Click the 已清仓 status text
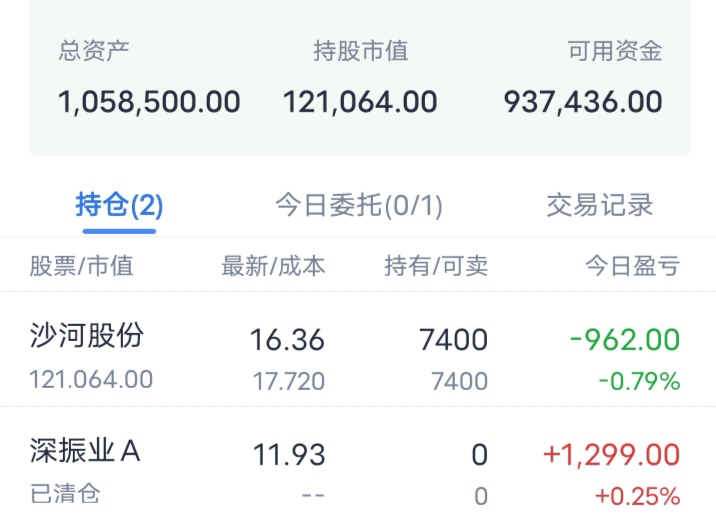This screenshot has height=520, width=716. pyautogui.click(x=65, y=494)
